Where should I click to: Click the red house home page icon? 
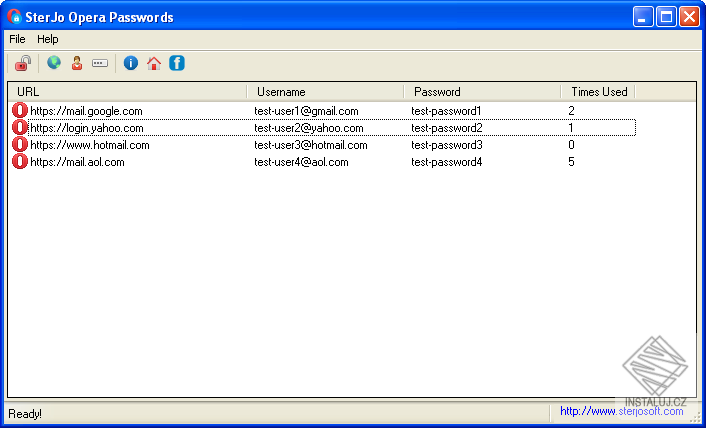(154, 63)
